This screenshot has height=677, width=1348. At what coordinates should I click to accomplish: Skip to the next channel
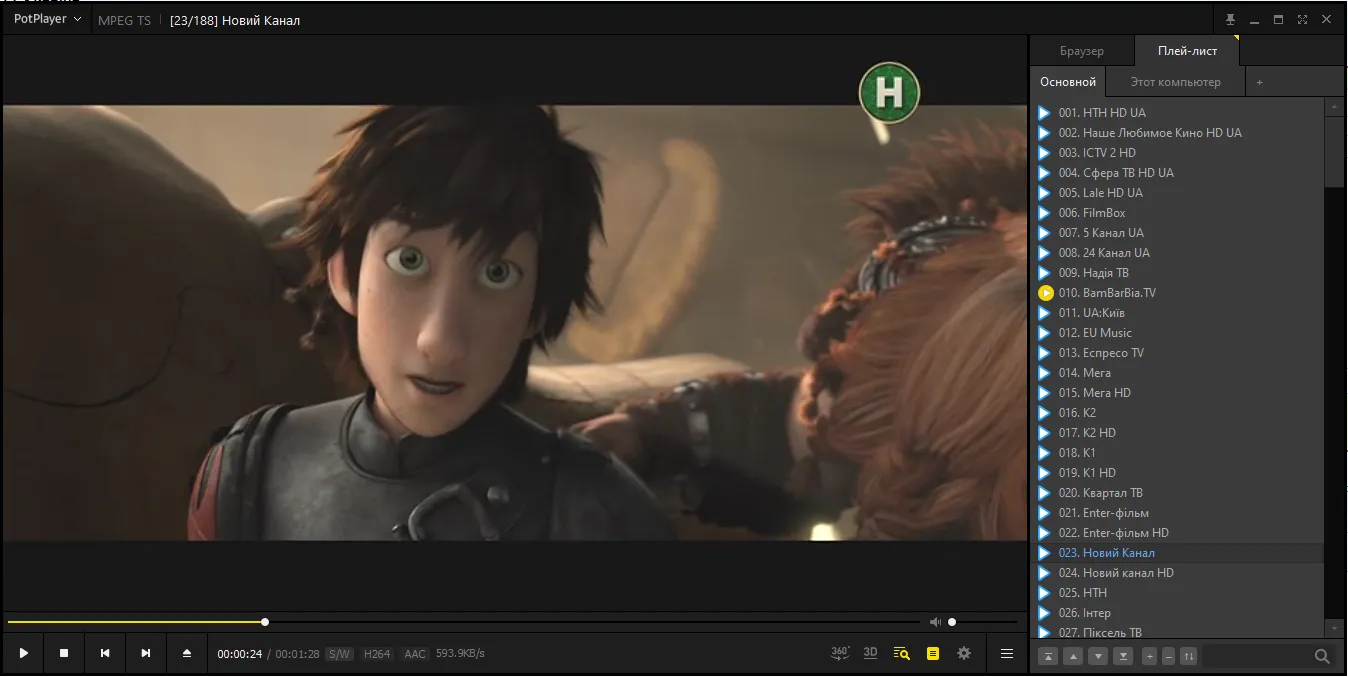[146, 654]
